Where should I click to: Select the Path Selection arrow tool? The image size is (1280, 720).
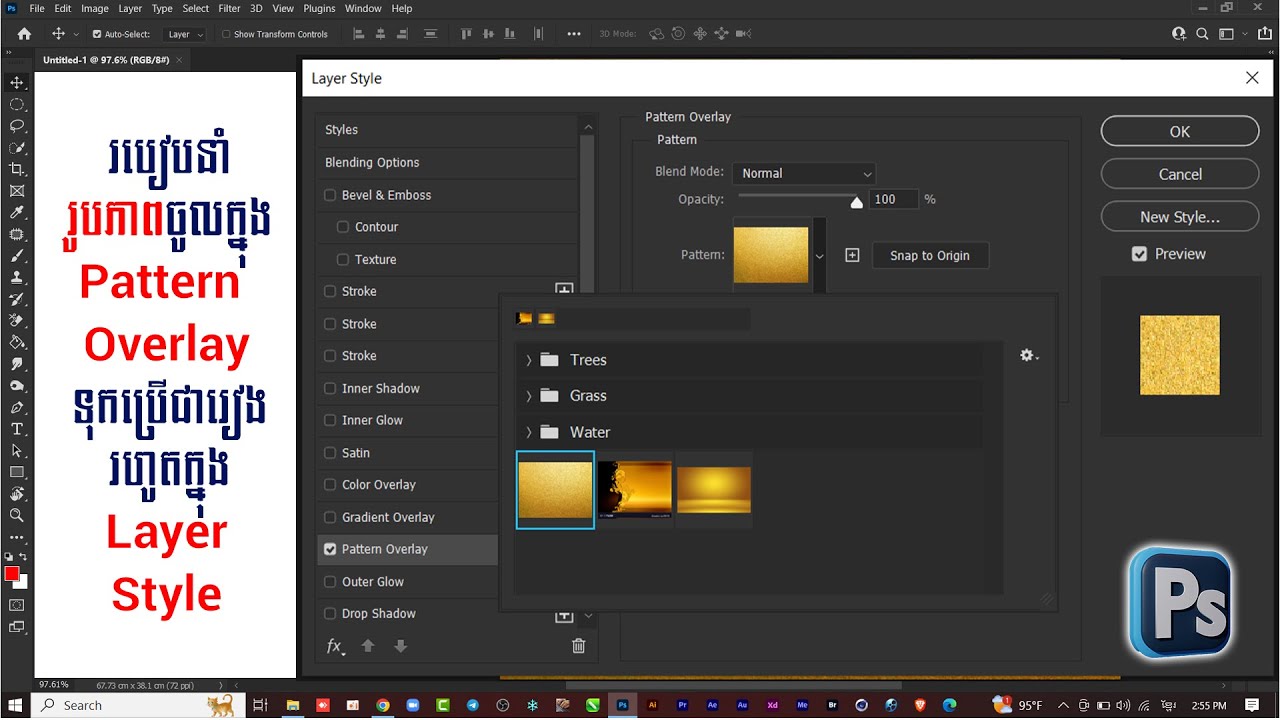17,451
